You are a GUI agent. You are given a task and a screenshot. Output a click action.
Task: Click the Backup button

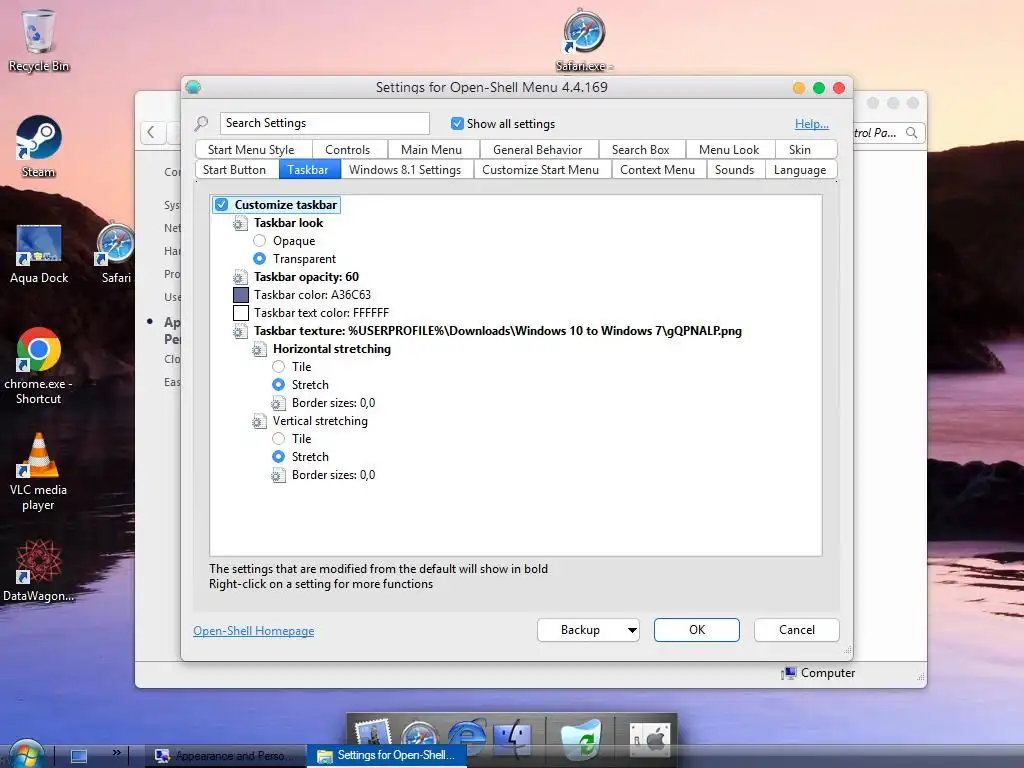[x=580, y=630]
